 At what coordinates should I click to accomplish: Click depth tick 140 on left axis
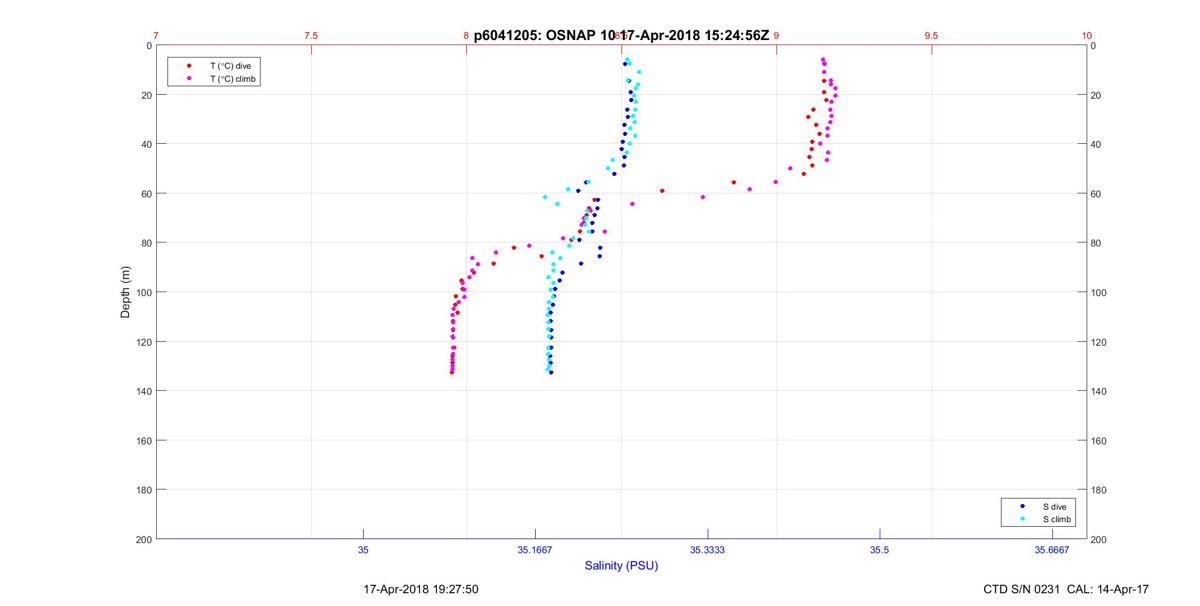(143, 391)
